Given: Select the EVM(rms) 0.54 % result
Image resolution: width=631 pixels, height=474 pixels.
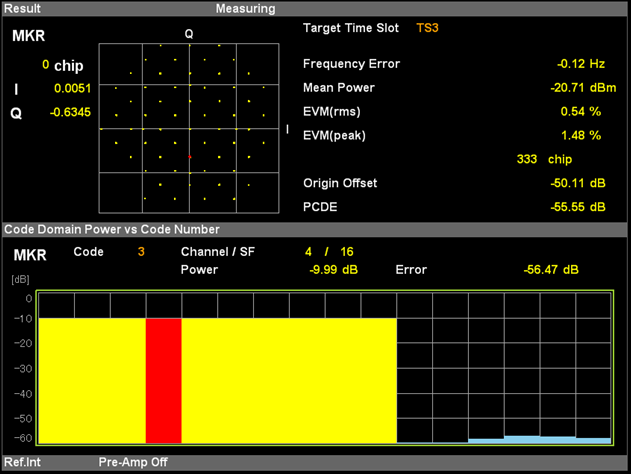Looking at the screenshot, I should pyautogui.click(x=580, y=111).
